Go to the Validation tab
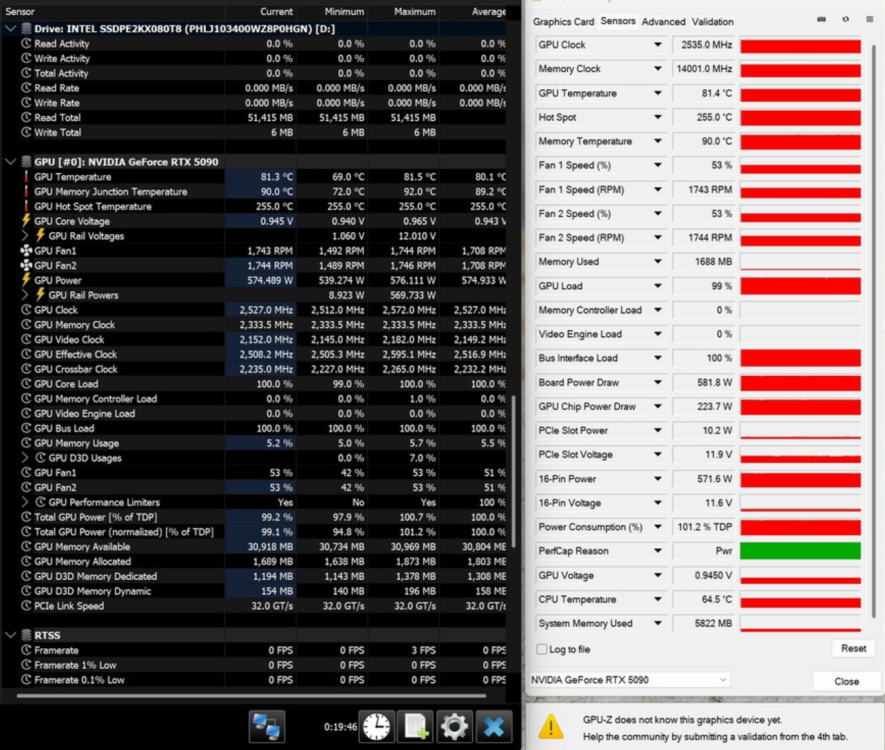 tap(712, 21)
